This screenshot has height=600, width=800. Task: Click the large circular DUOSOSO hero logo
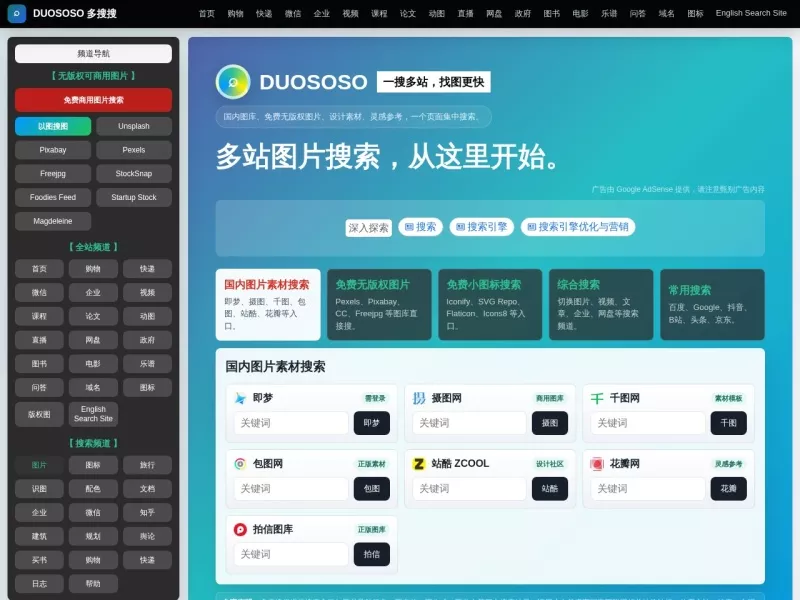pyautogui.click(x=233, y=82)
